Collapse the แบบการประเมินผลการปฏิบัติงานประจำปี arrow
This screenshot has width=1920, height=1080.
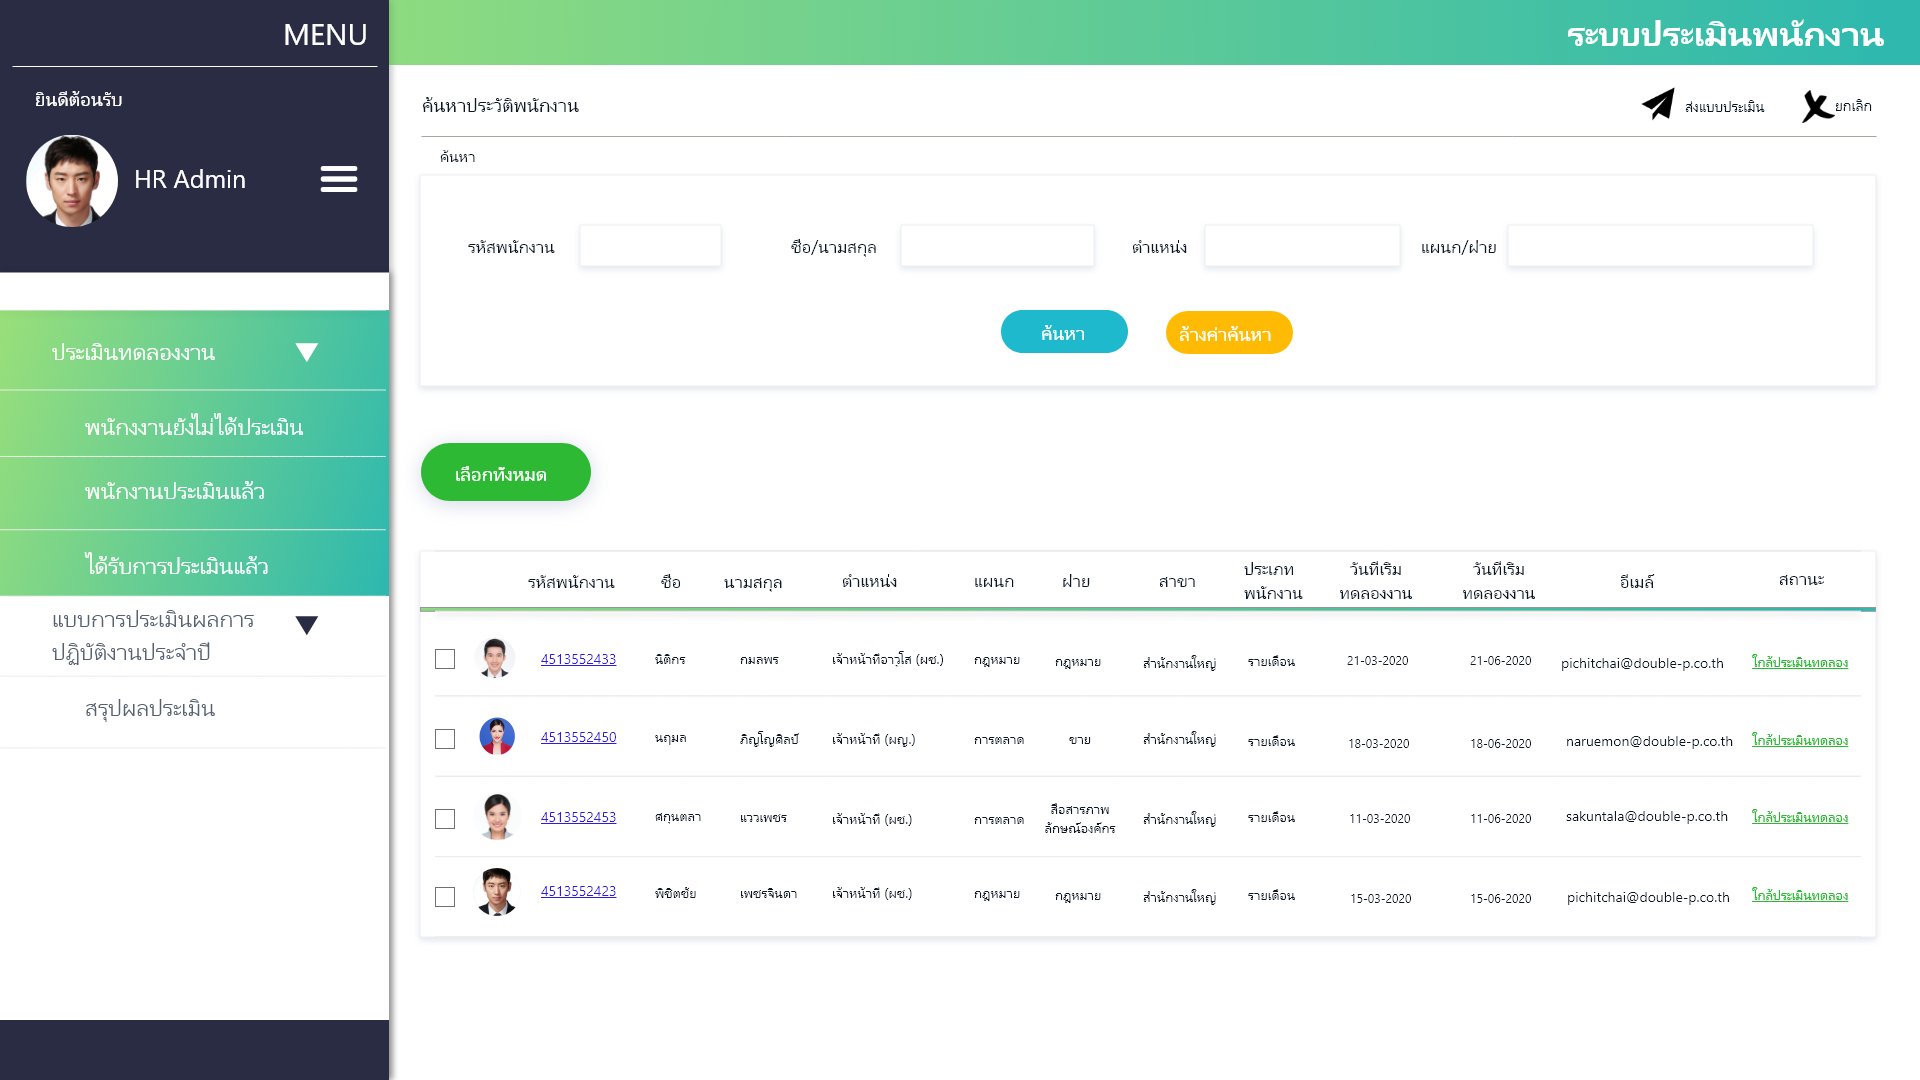[x=307, y=625]
